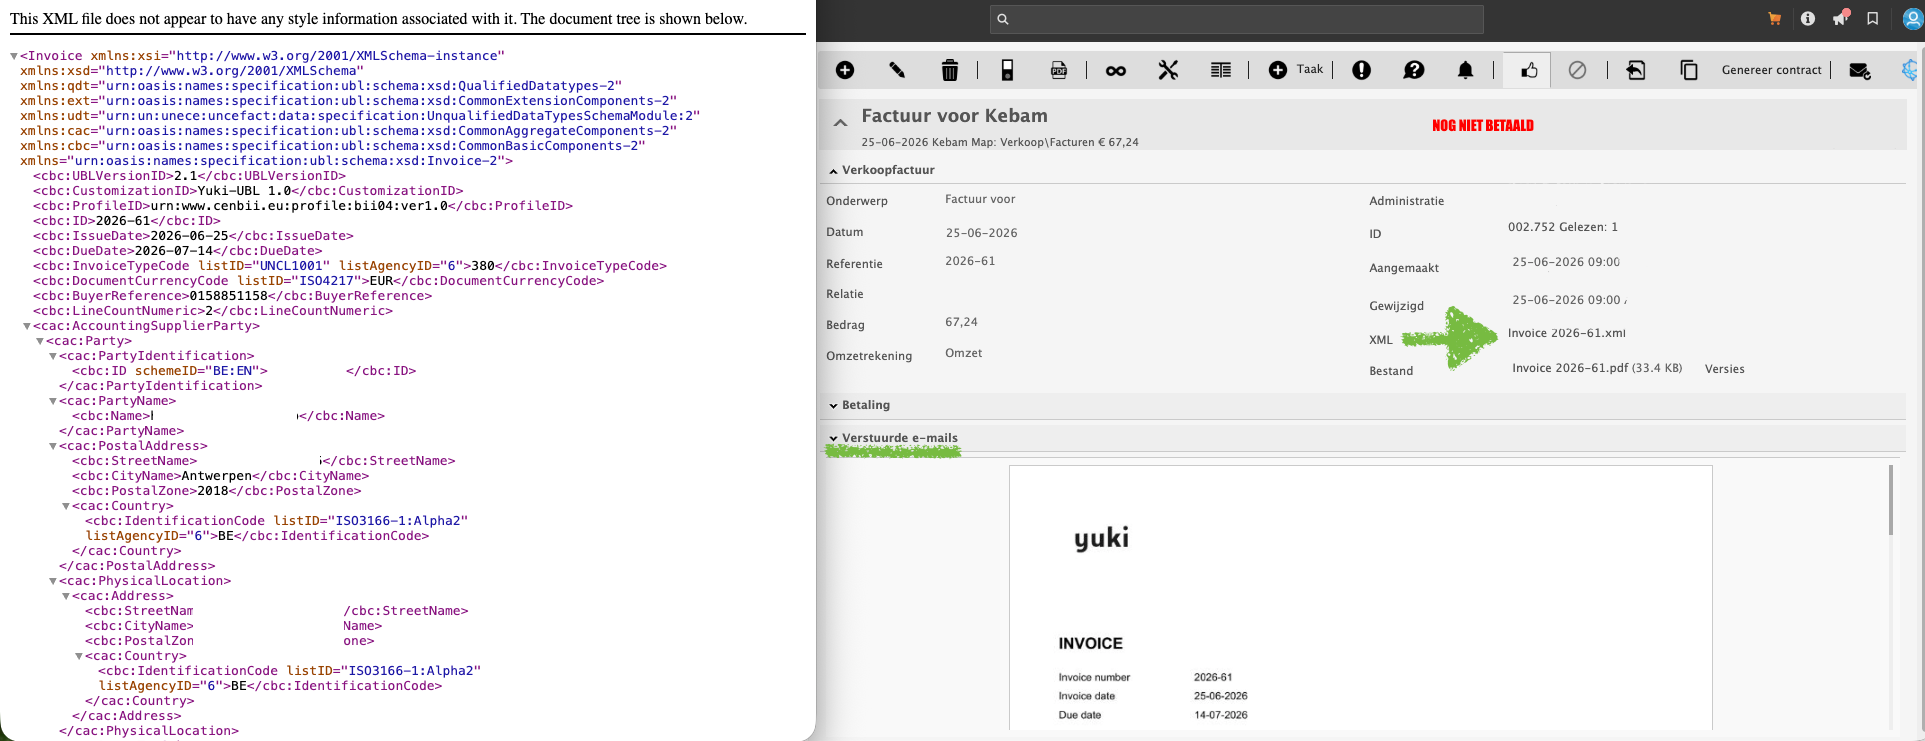Collapse the cac:PostalAddress node
The height and width of the screenshot is (741, 1925).
coord(52,446)
